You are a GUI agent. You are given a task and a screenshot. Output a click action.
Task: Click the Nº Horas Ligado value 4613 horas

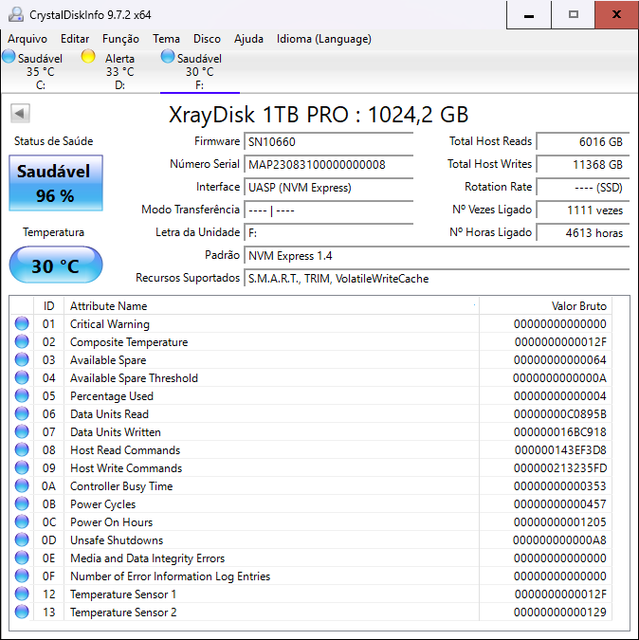583,233
